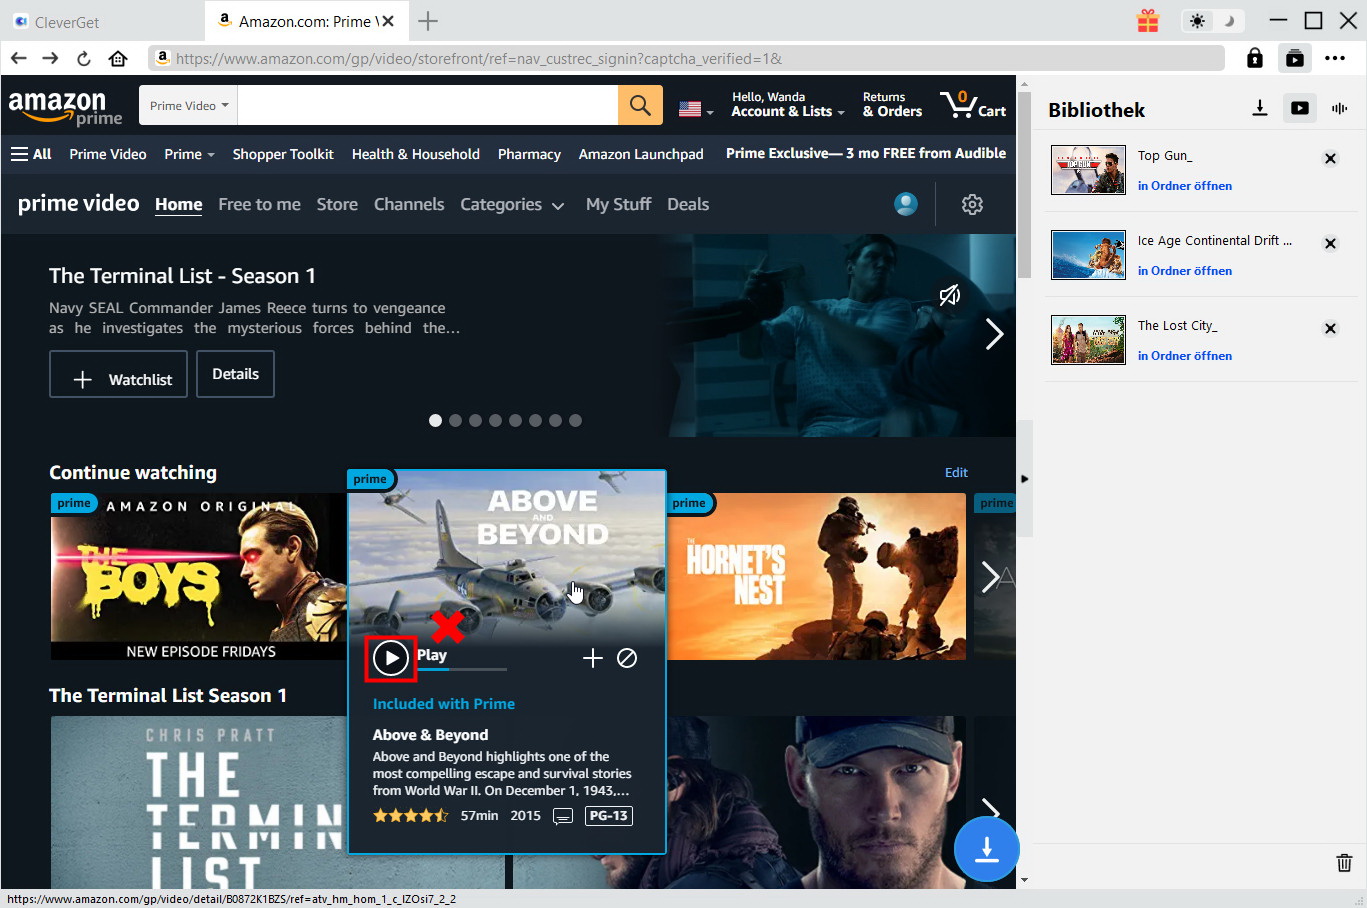Play Above & Beyond video

click(x=390, y=657)
